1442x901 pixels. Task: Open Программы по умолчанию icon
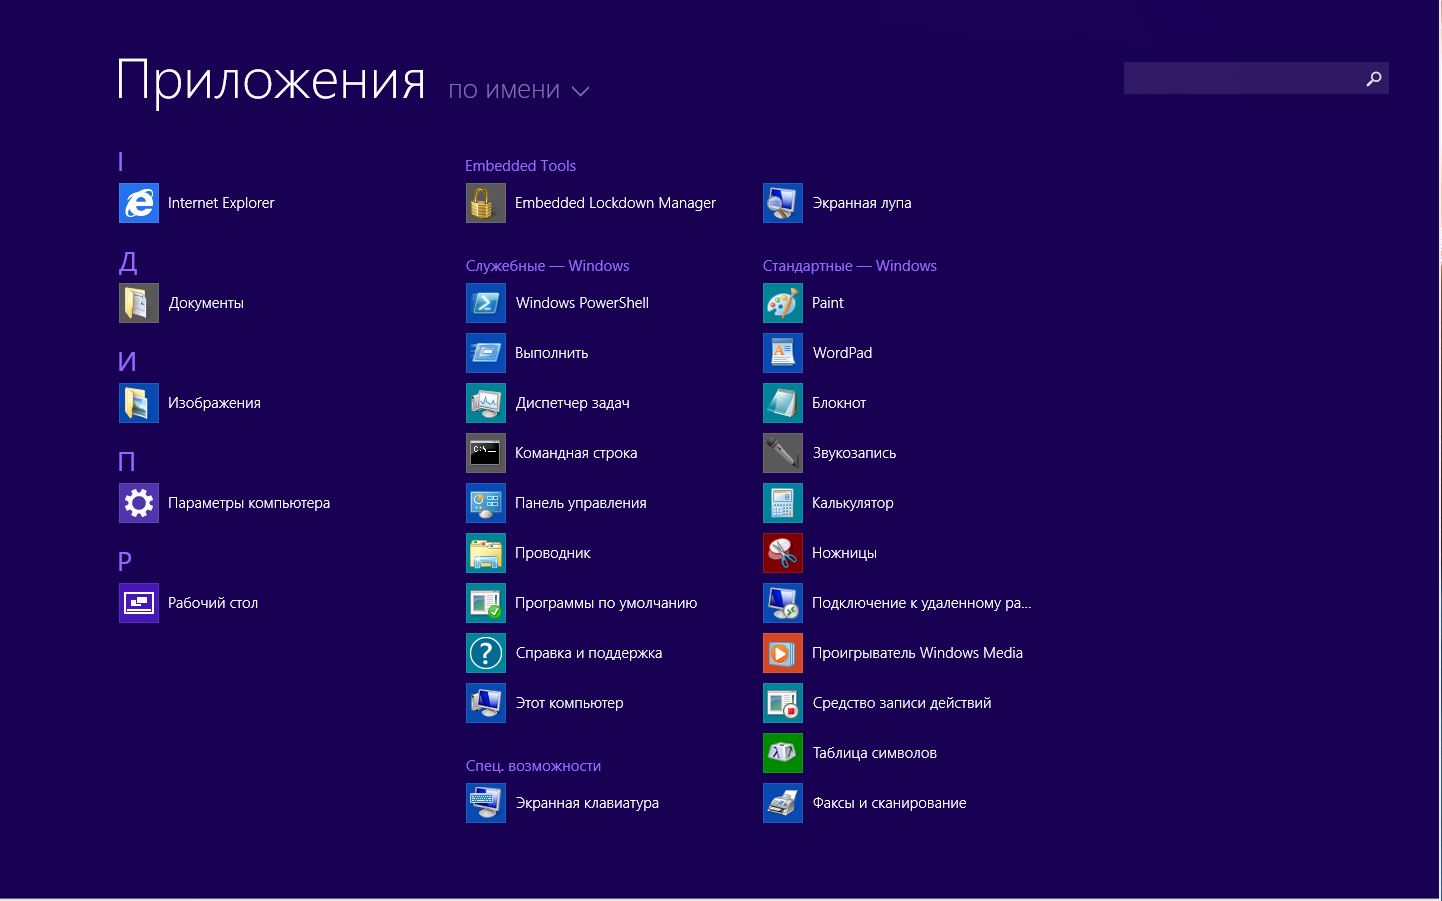(486, 603)
